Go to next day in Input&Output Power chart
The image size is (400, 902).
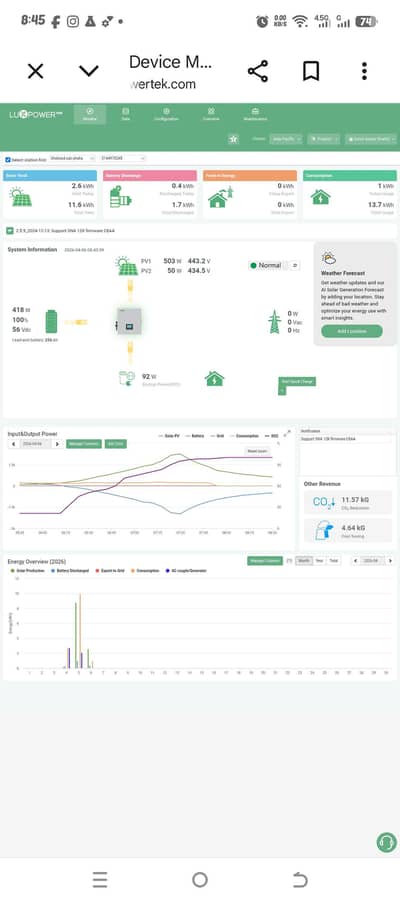57,444
